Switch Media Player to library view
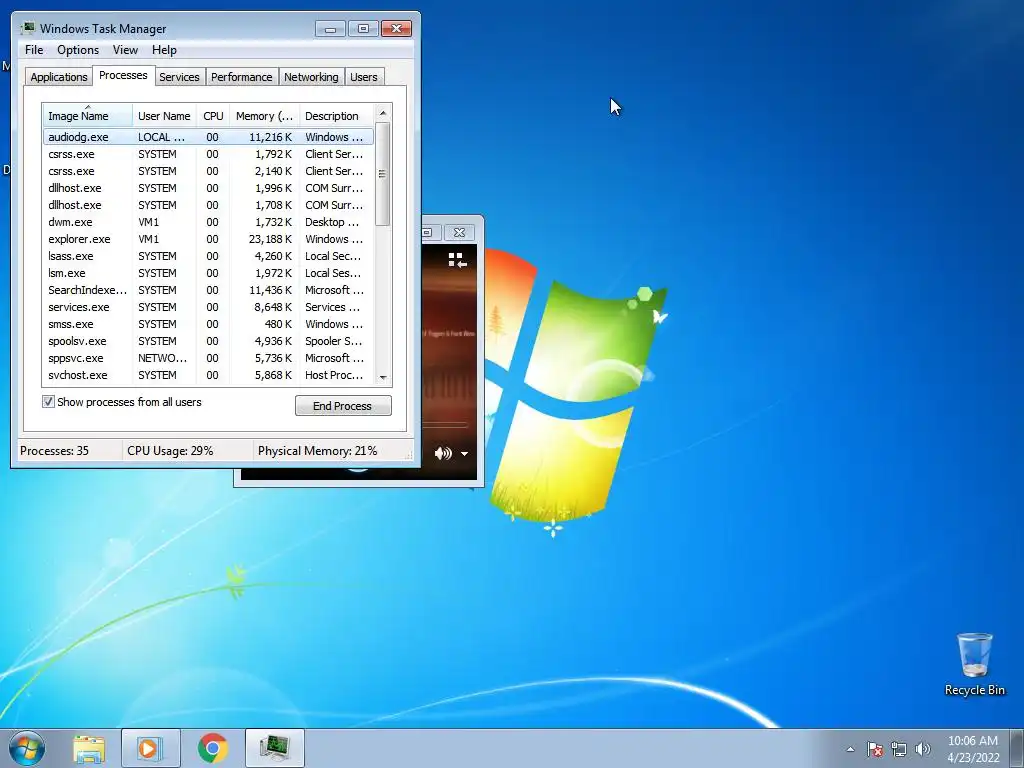The width and height of the screenshot is (1024, 768). tap(457, 260)
